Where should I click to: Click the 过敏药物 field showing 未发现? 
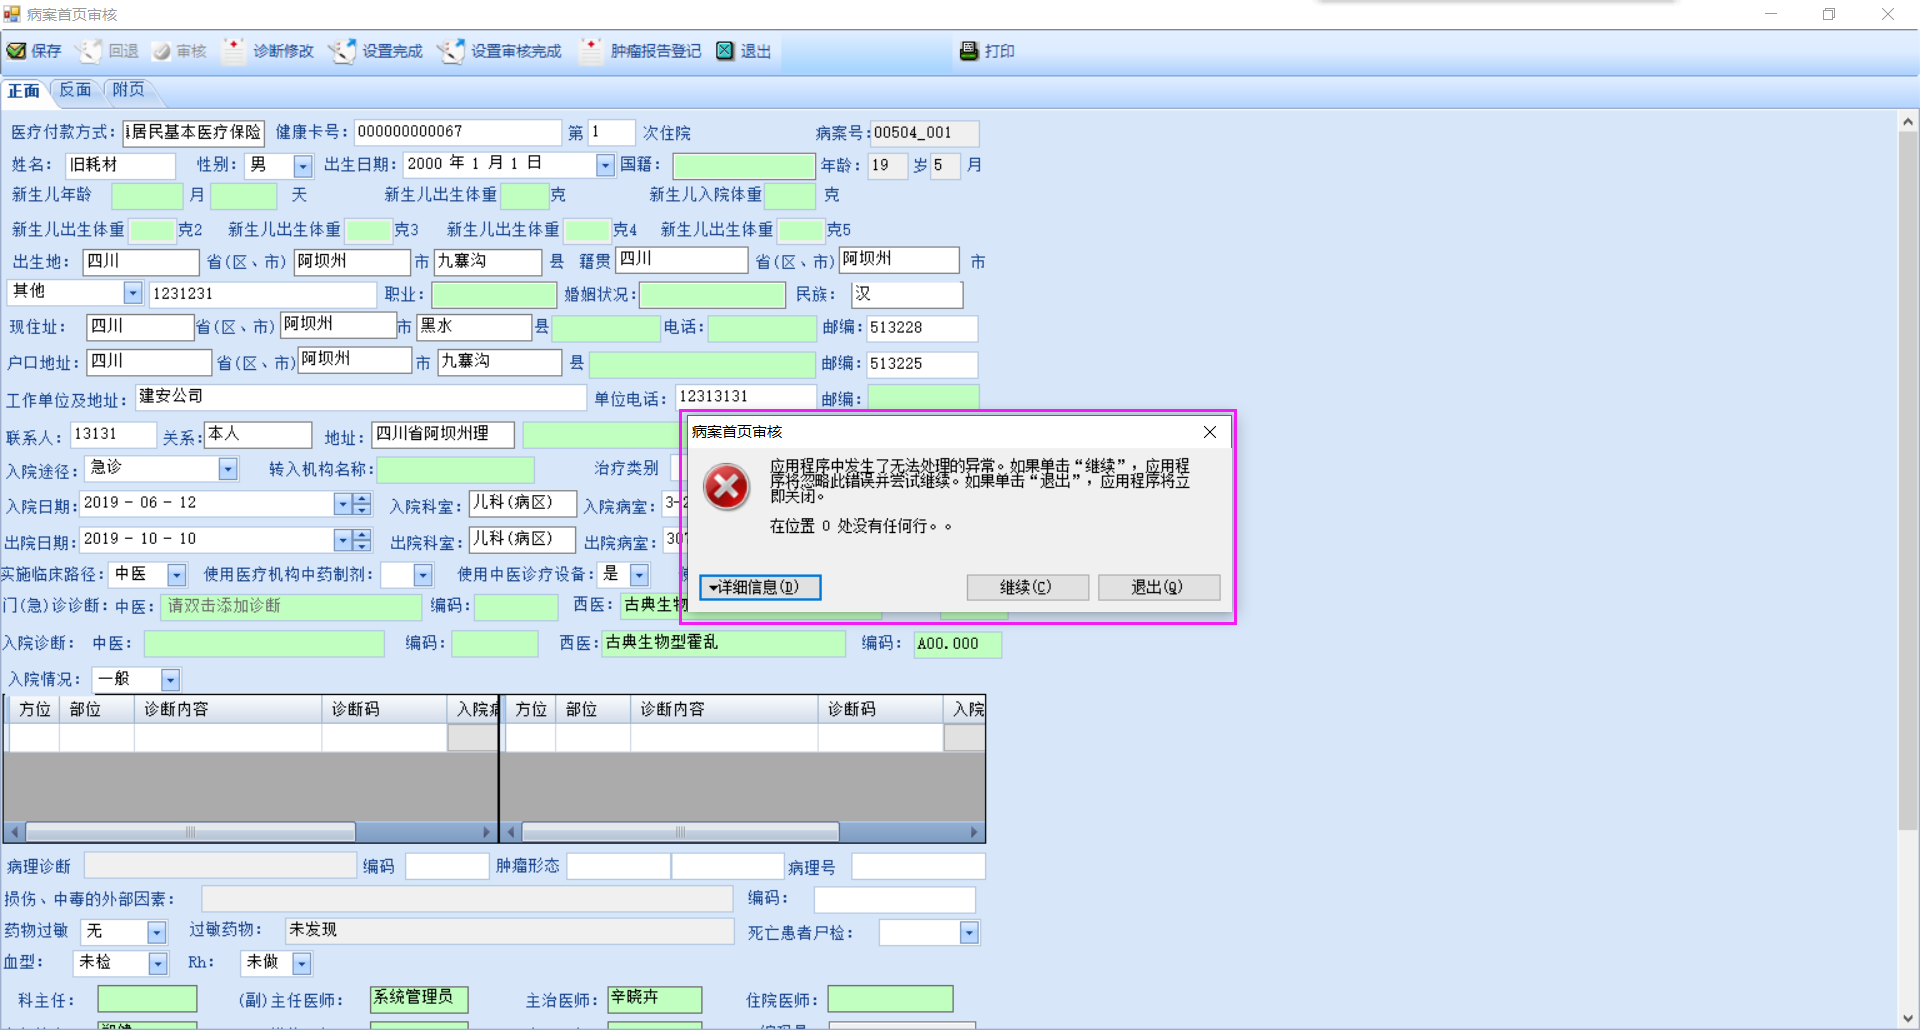click(x=510, y=931)
